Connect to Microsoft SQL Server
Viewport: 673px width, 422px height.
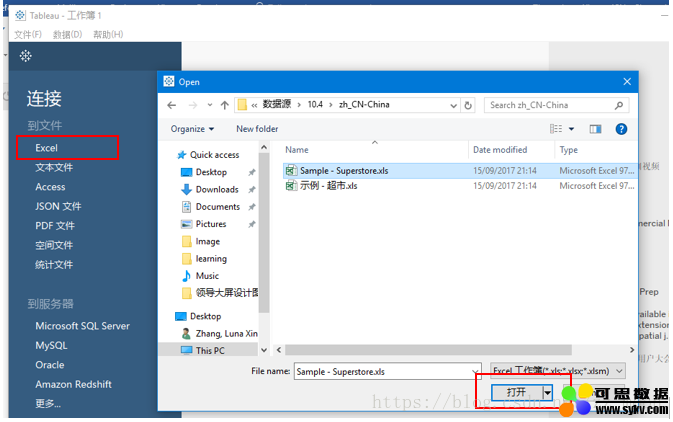click(x=82, y=326)
